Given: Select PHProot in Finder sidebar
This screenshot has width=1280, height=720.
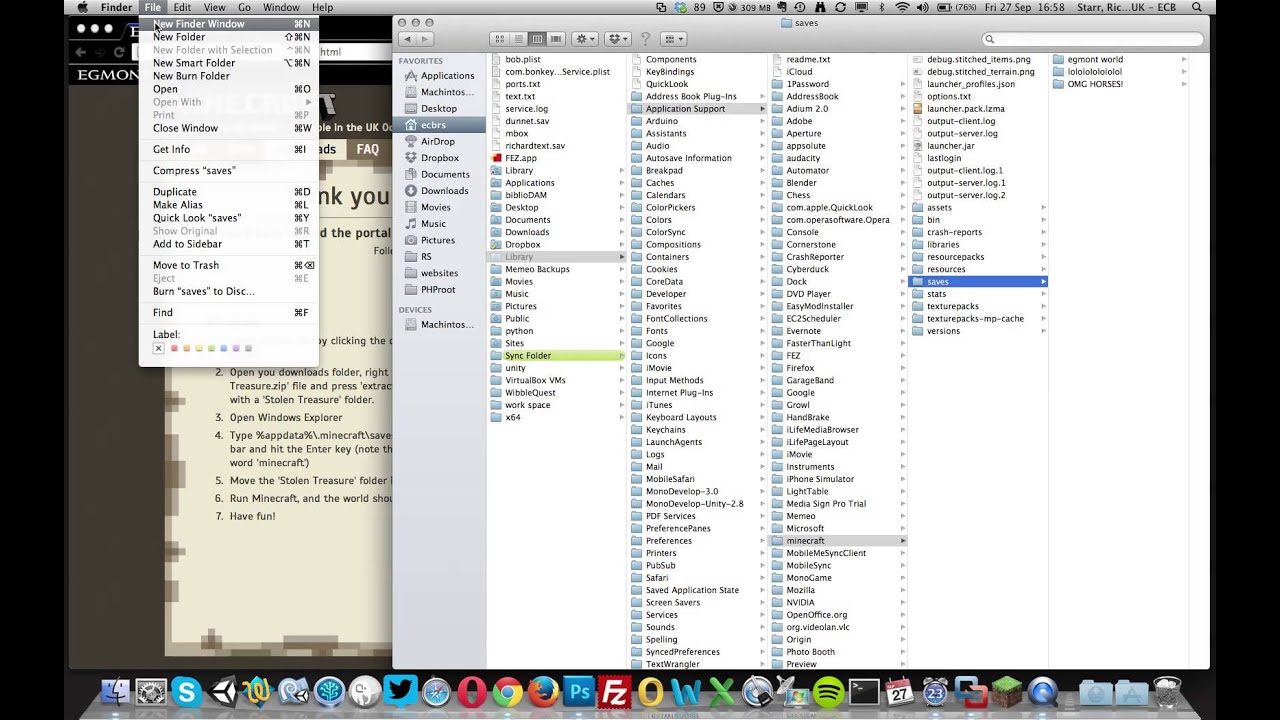Looking at the screenshot, I should click(x=439, y=290).
